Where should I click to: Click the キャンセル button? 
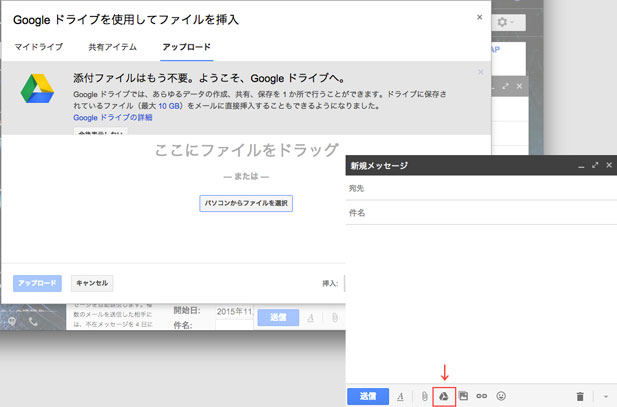click(x=92, y=283)
